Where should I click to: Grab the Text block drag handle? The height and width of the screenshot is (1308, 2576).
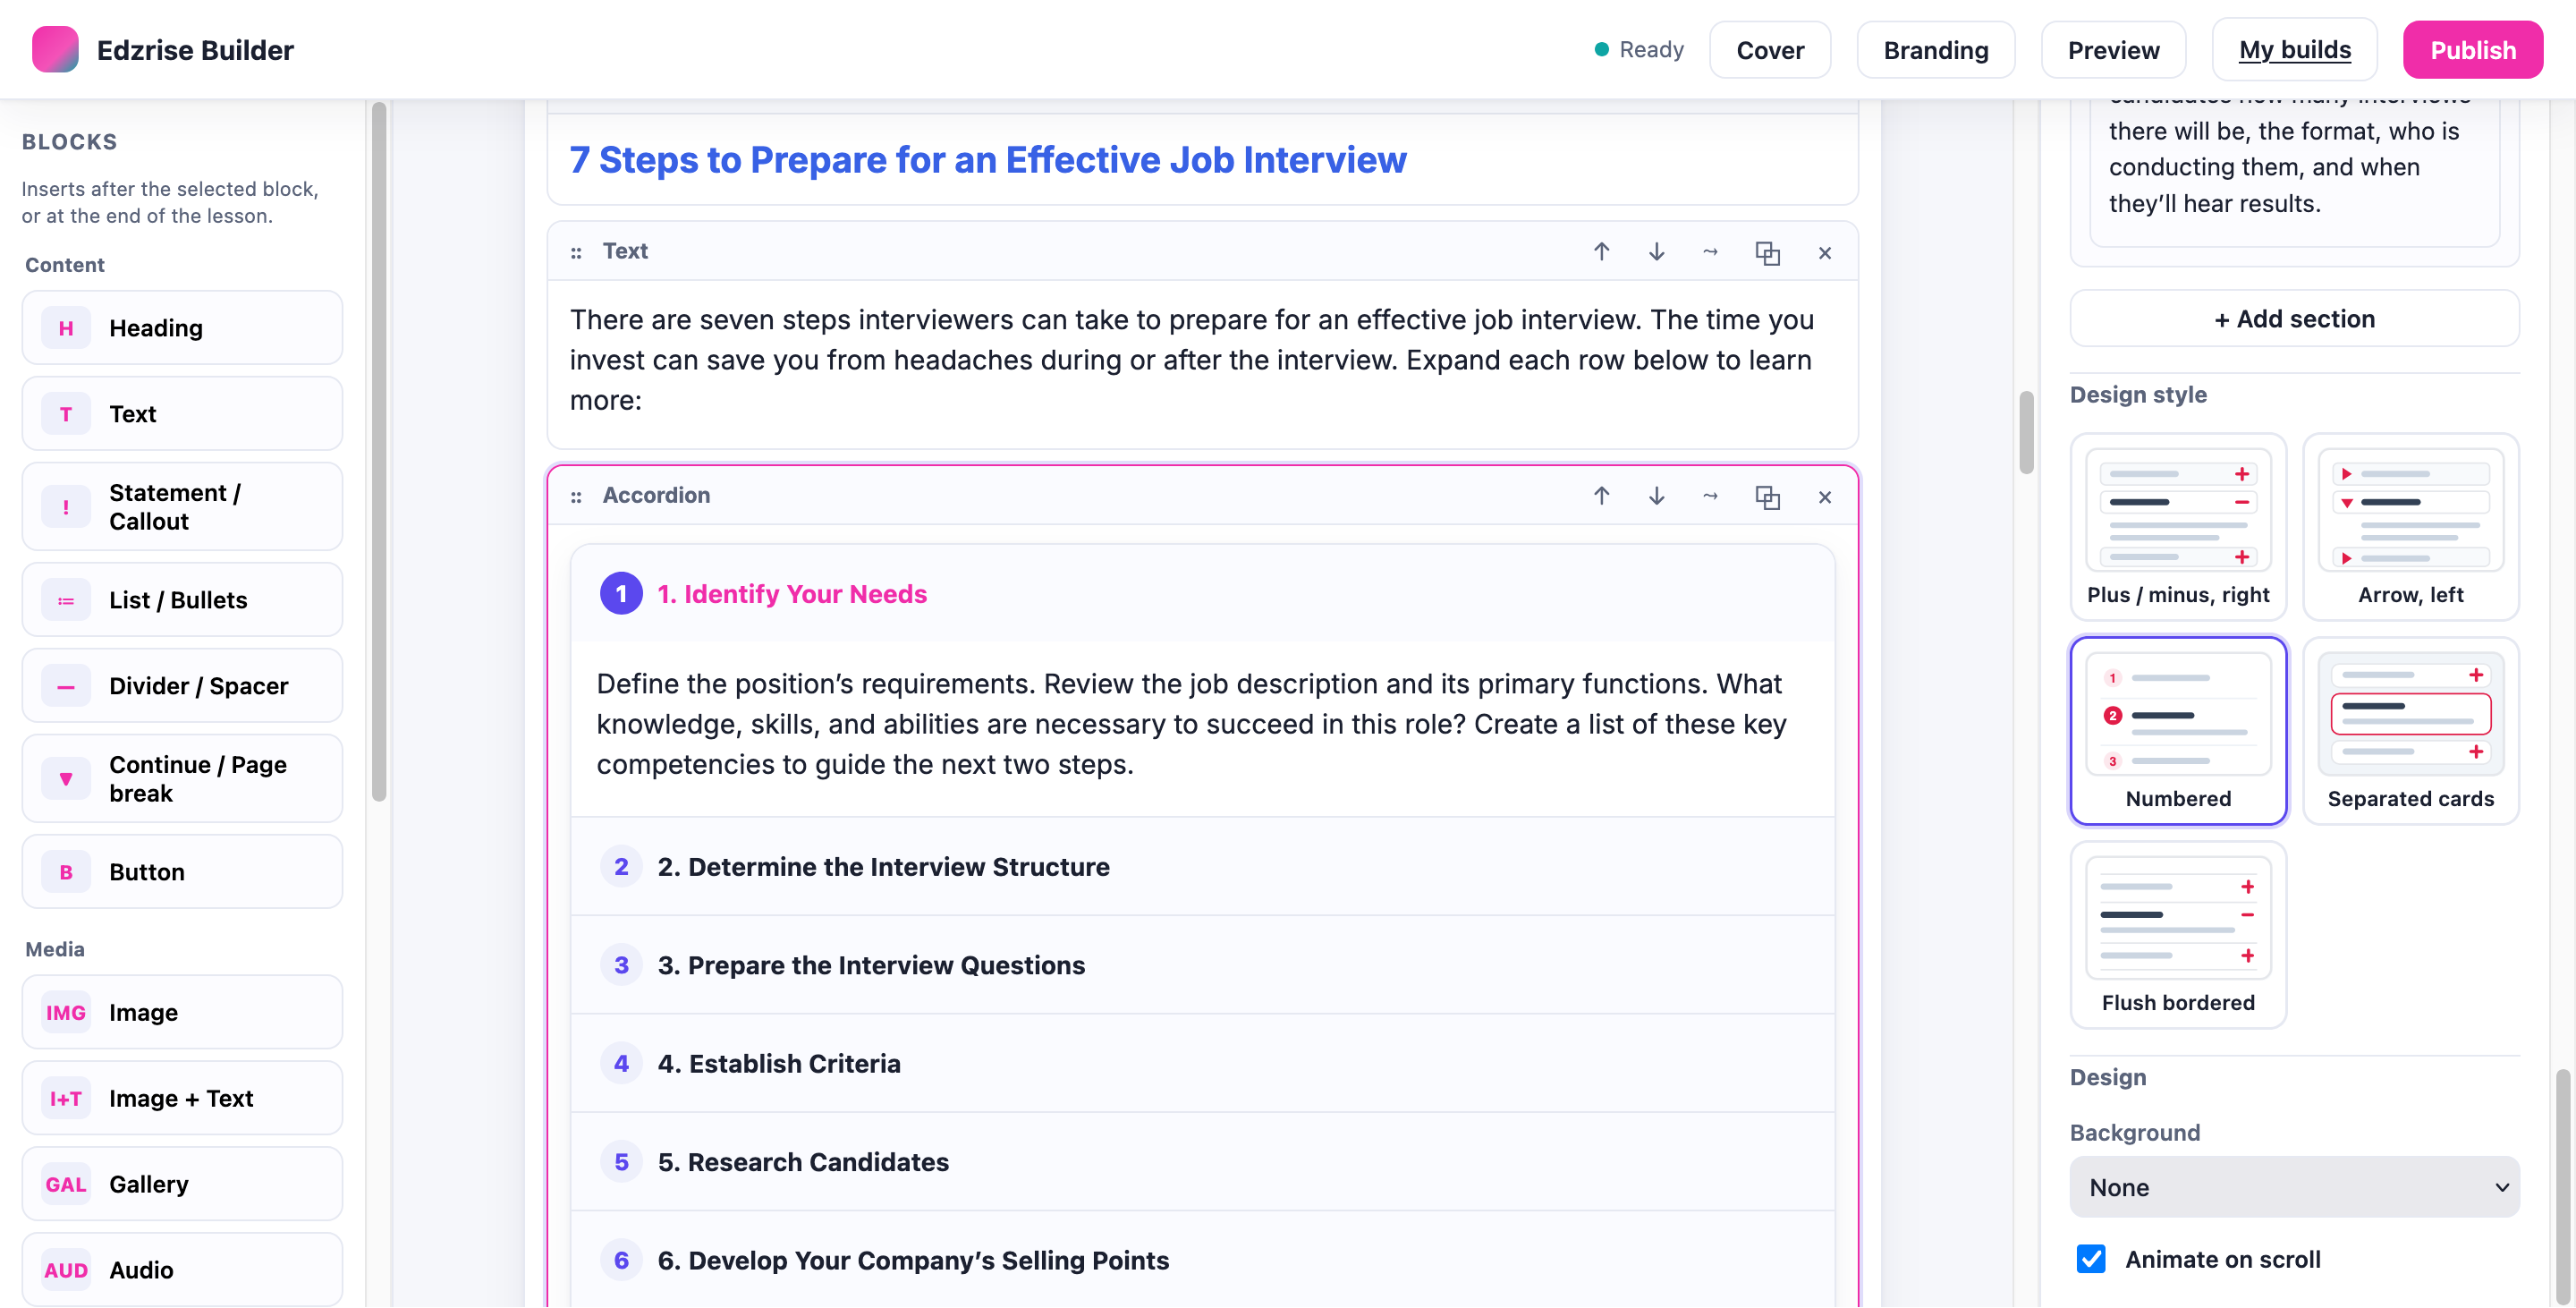[576, 253]
